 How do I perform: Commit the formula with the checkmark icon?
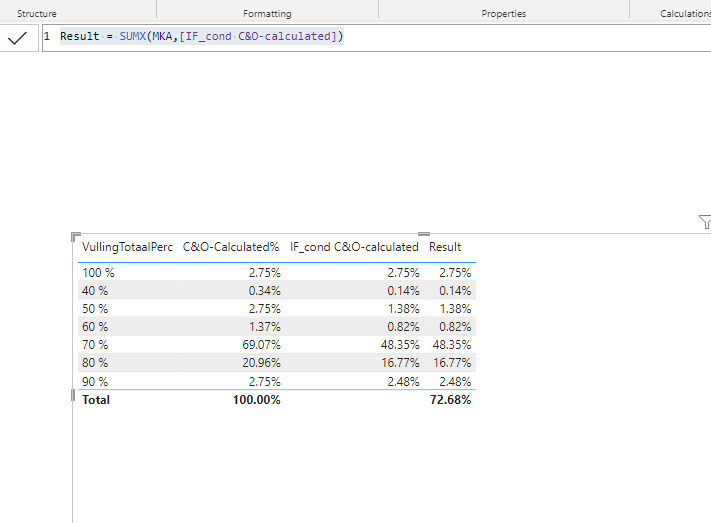tap(18, 38)
